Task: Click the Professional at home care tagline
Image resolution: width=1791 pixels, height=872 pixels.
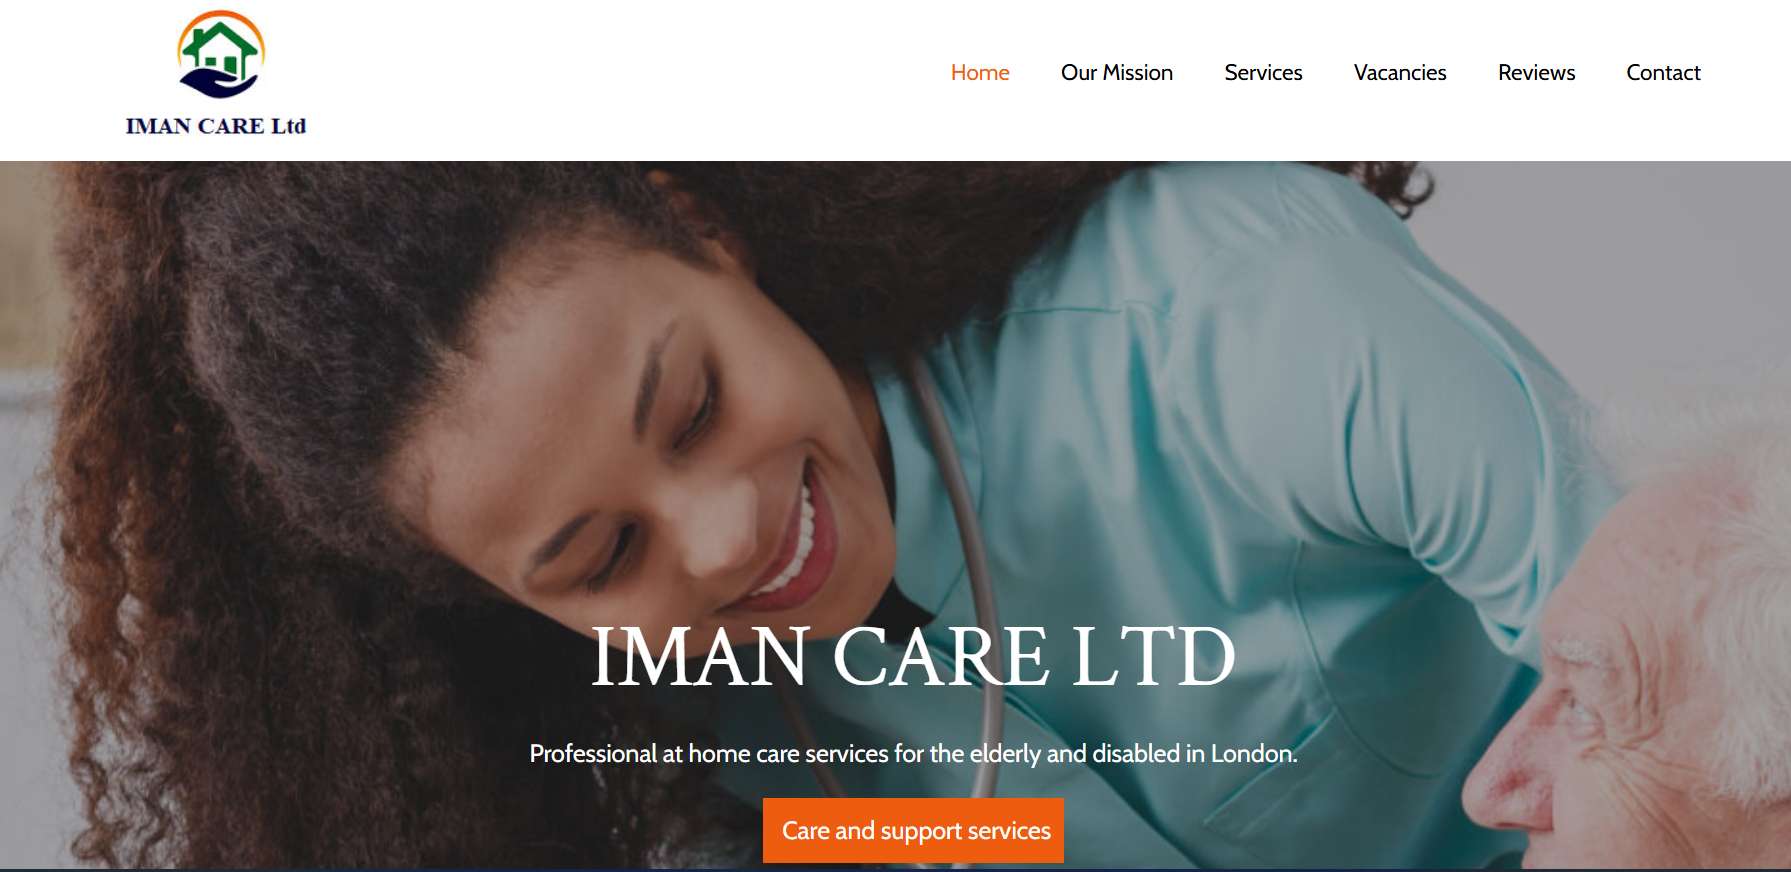Action: 913,753
